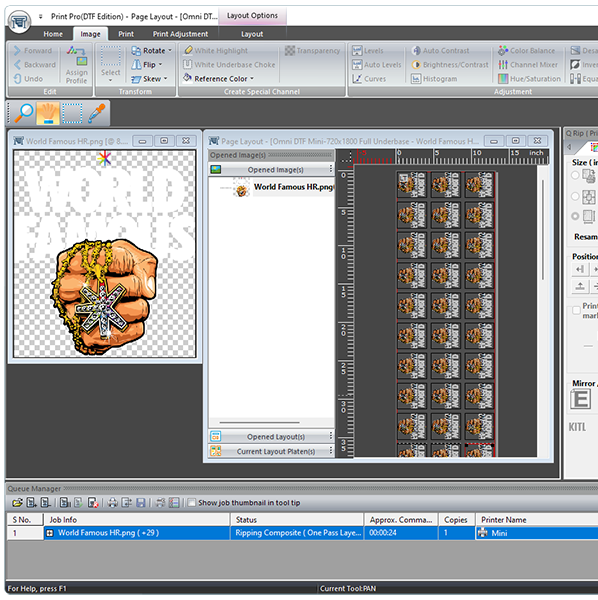
Task: Click the Layout Options contextual tab
Action: click(252, 16)
